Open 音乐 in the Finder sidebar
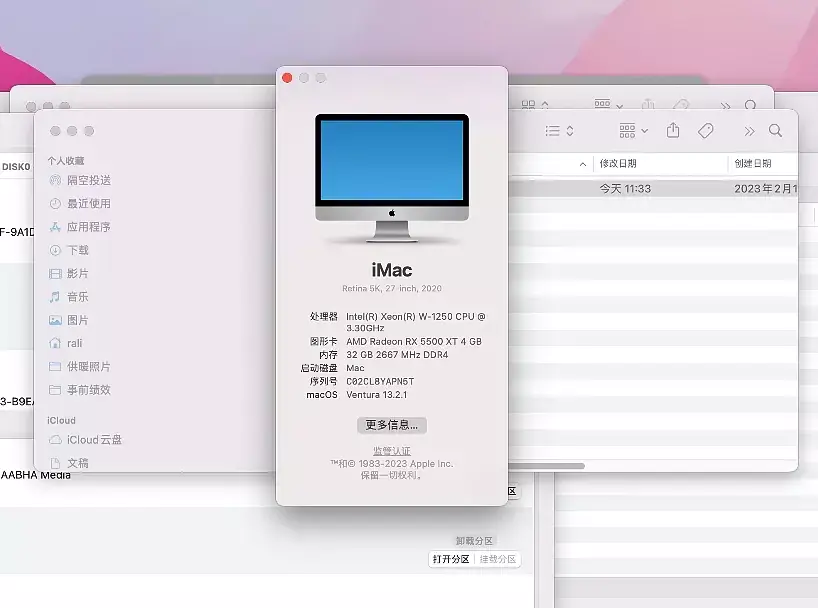 click(69, 297)
